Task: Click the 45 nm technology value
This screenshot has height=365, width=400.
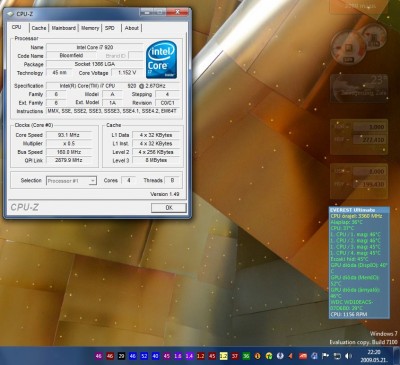Action: tap(60, 72)
